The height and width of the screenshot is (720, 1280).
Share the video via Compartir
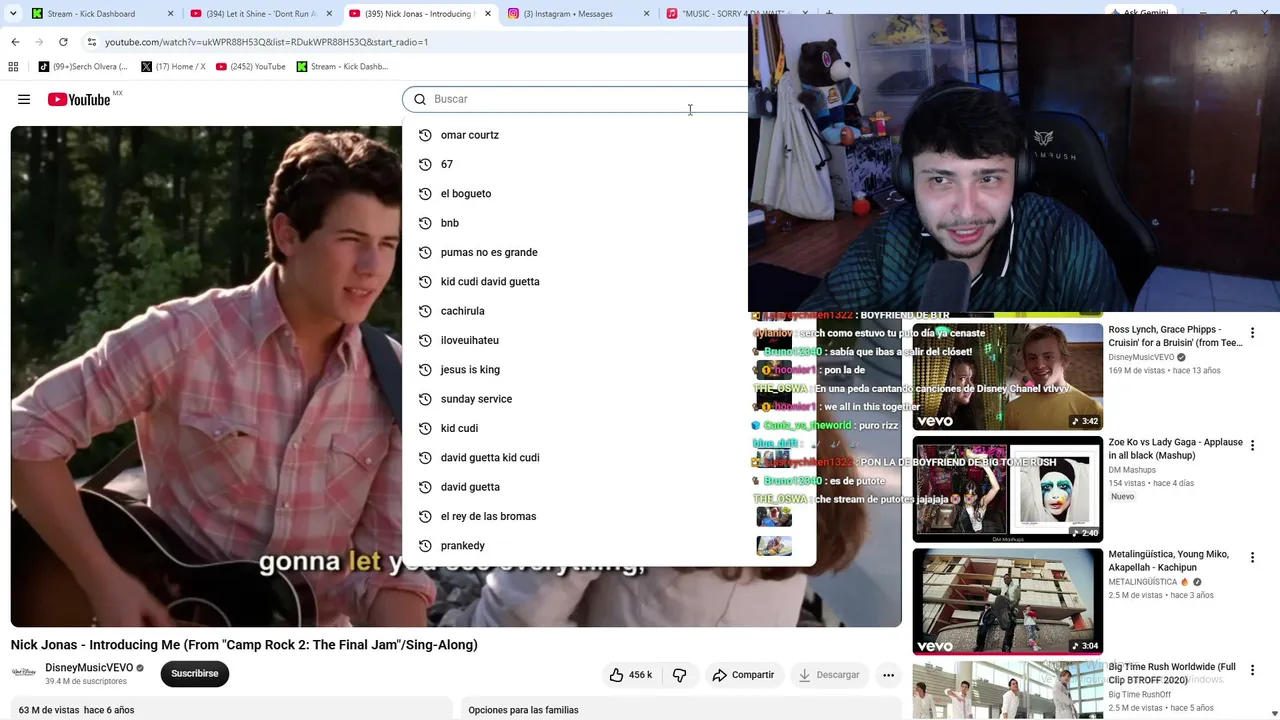tap(743, 675)
